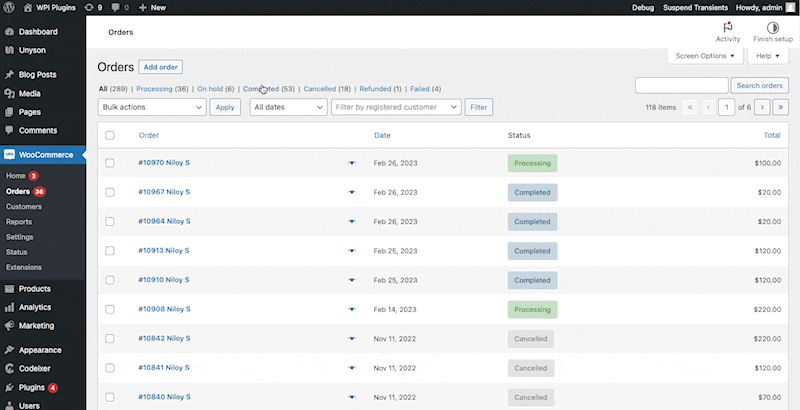Preview order #10908 with eye icon
800x410 pixels.
click(352, 310)
